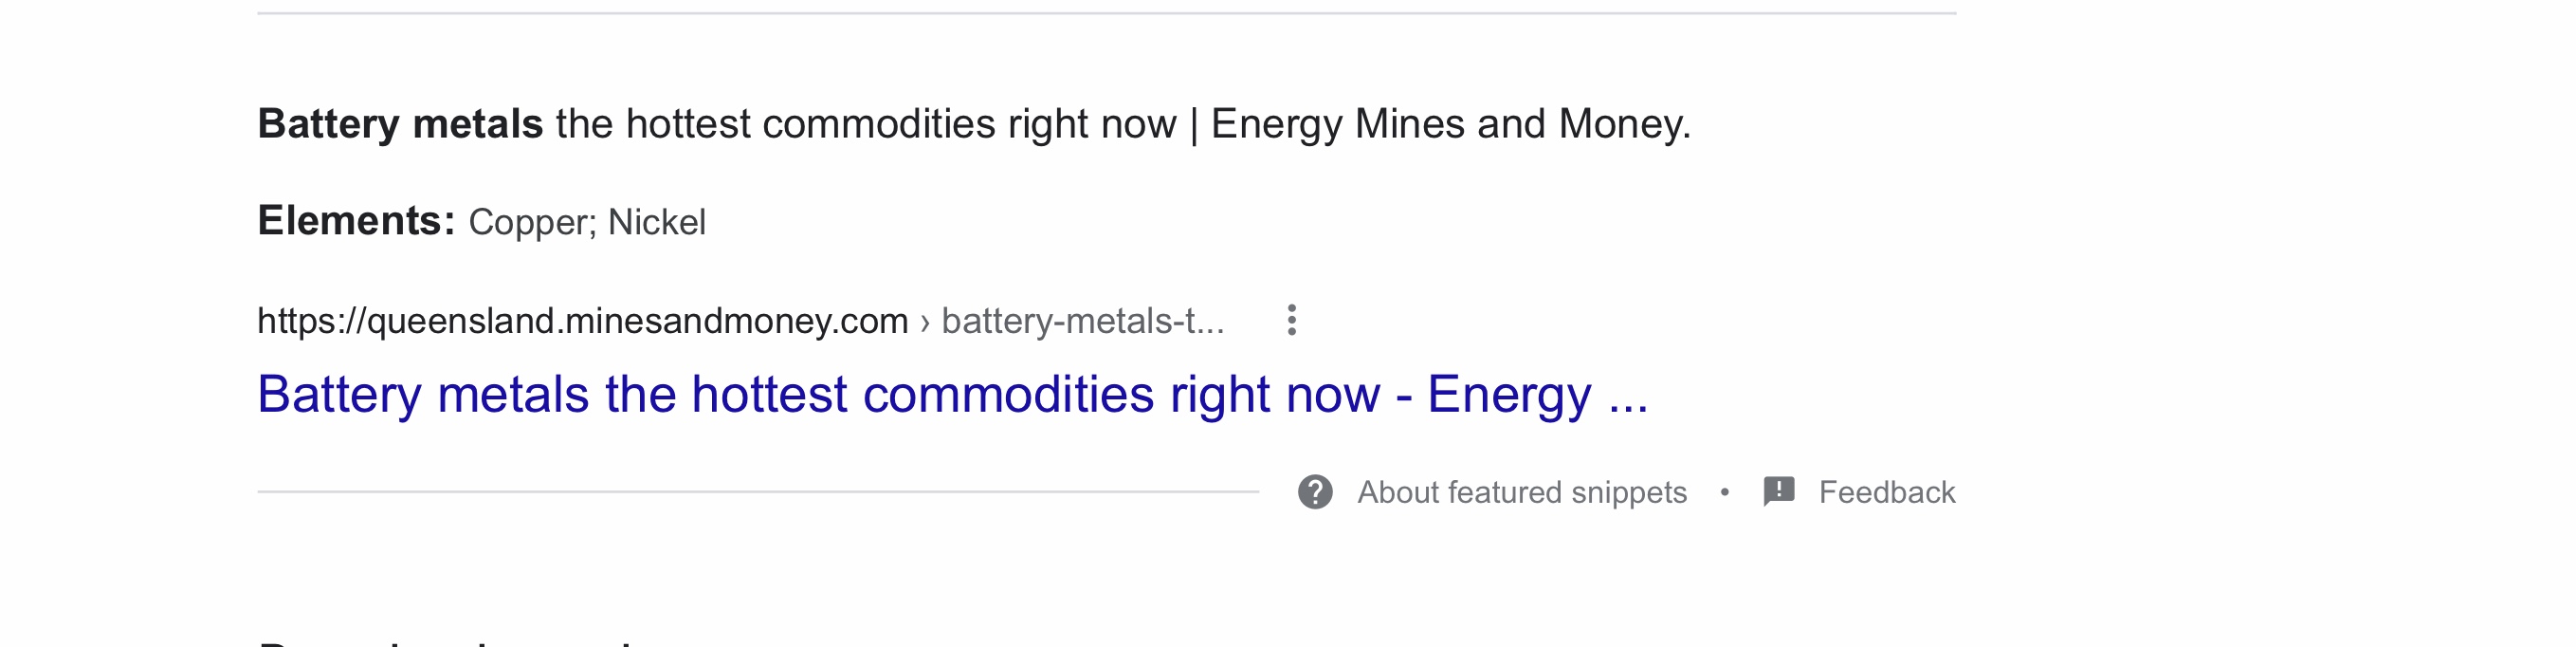The width and height of the screenshot is (2576, 647).
Task: Select the 'Feedback' text label
Action: 1886,492
